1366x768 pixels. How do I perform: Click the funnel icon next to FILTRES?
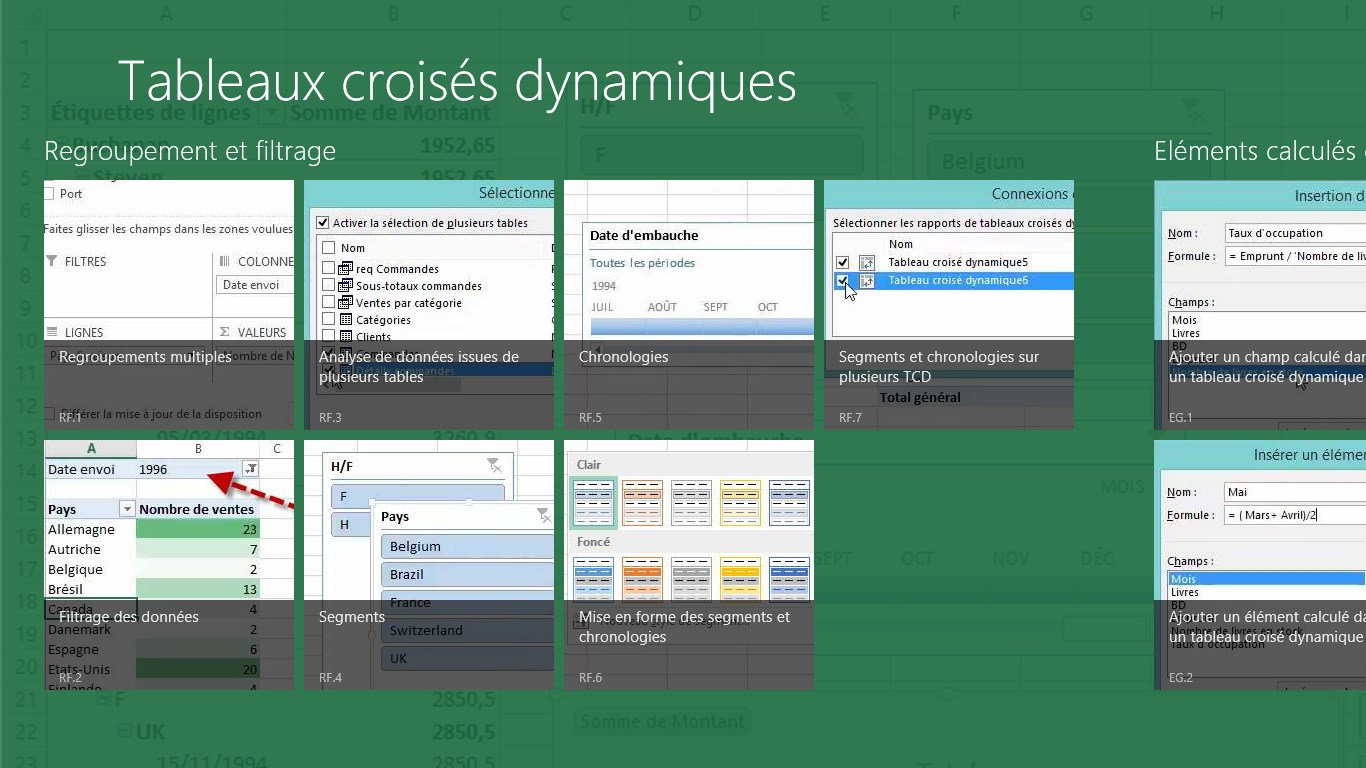52,262
